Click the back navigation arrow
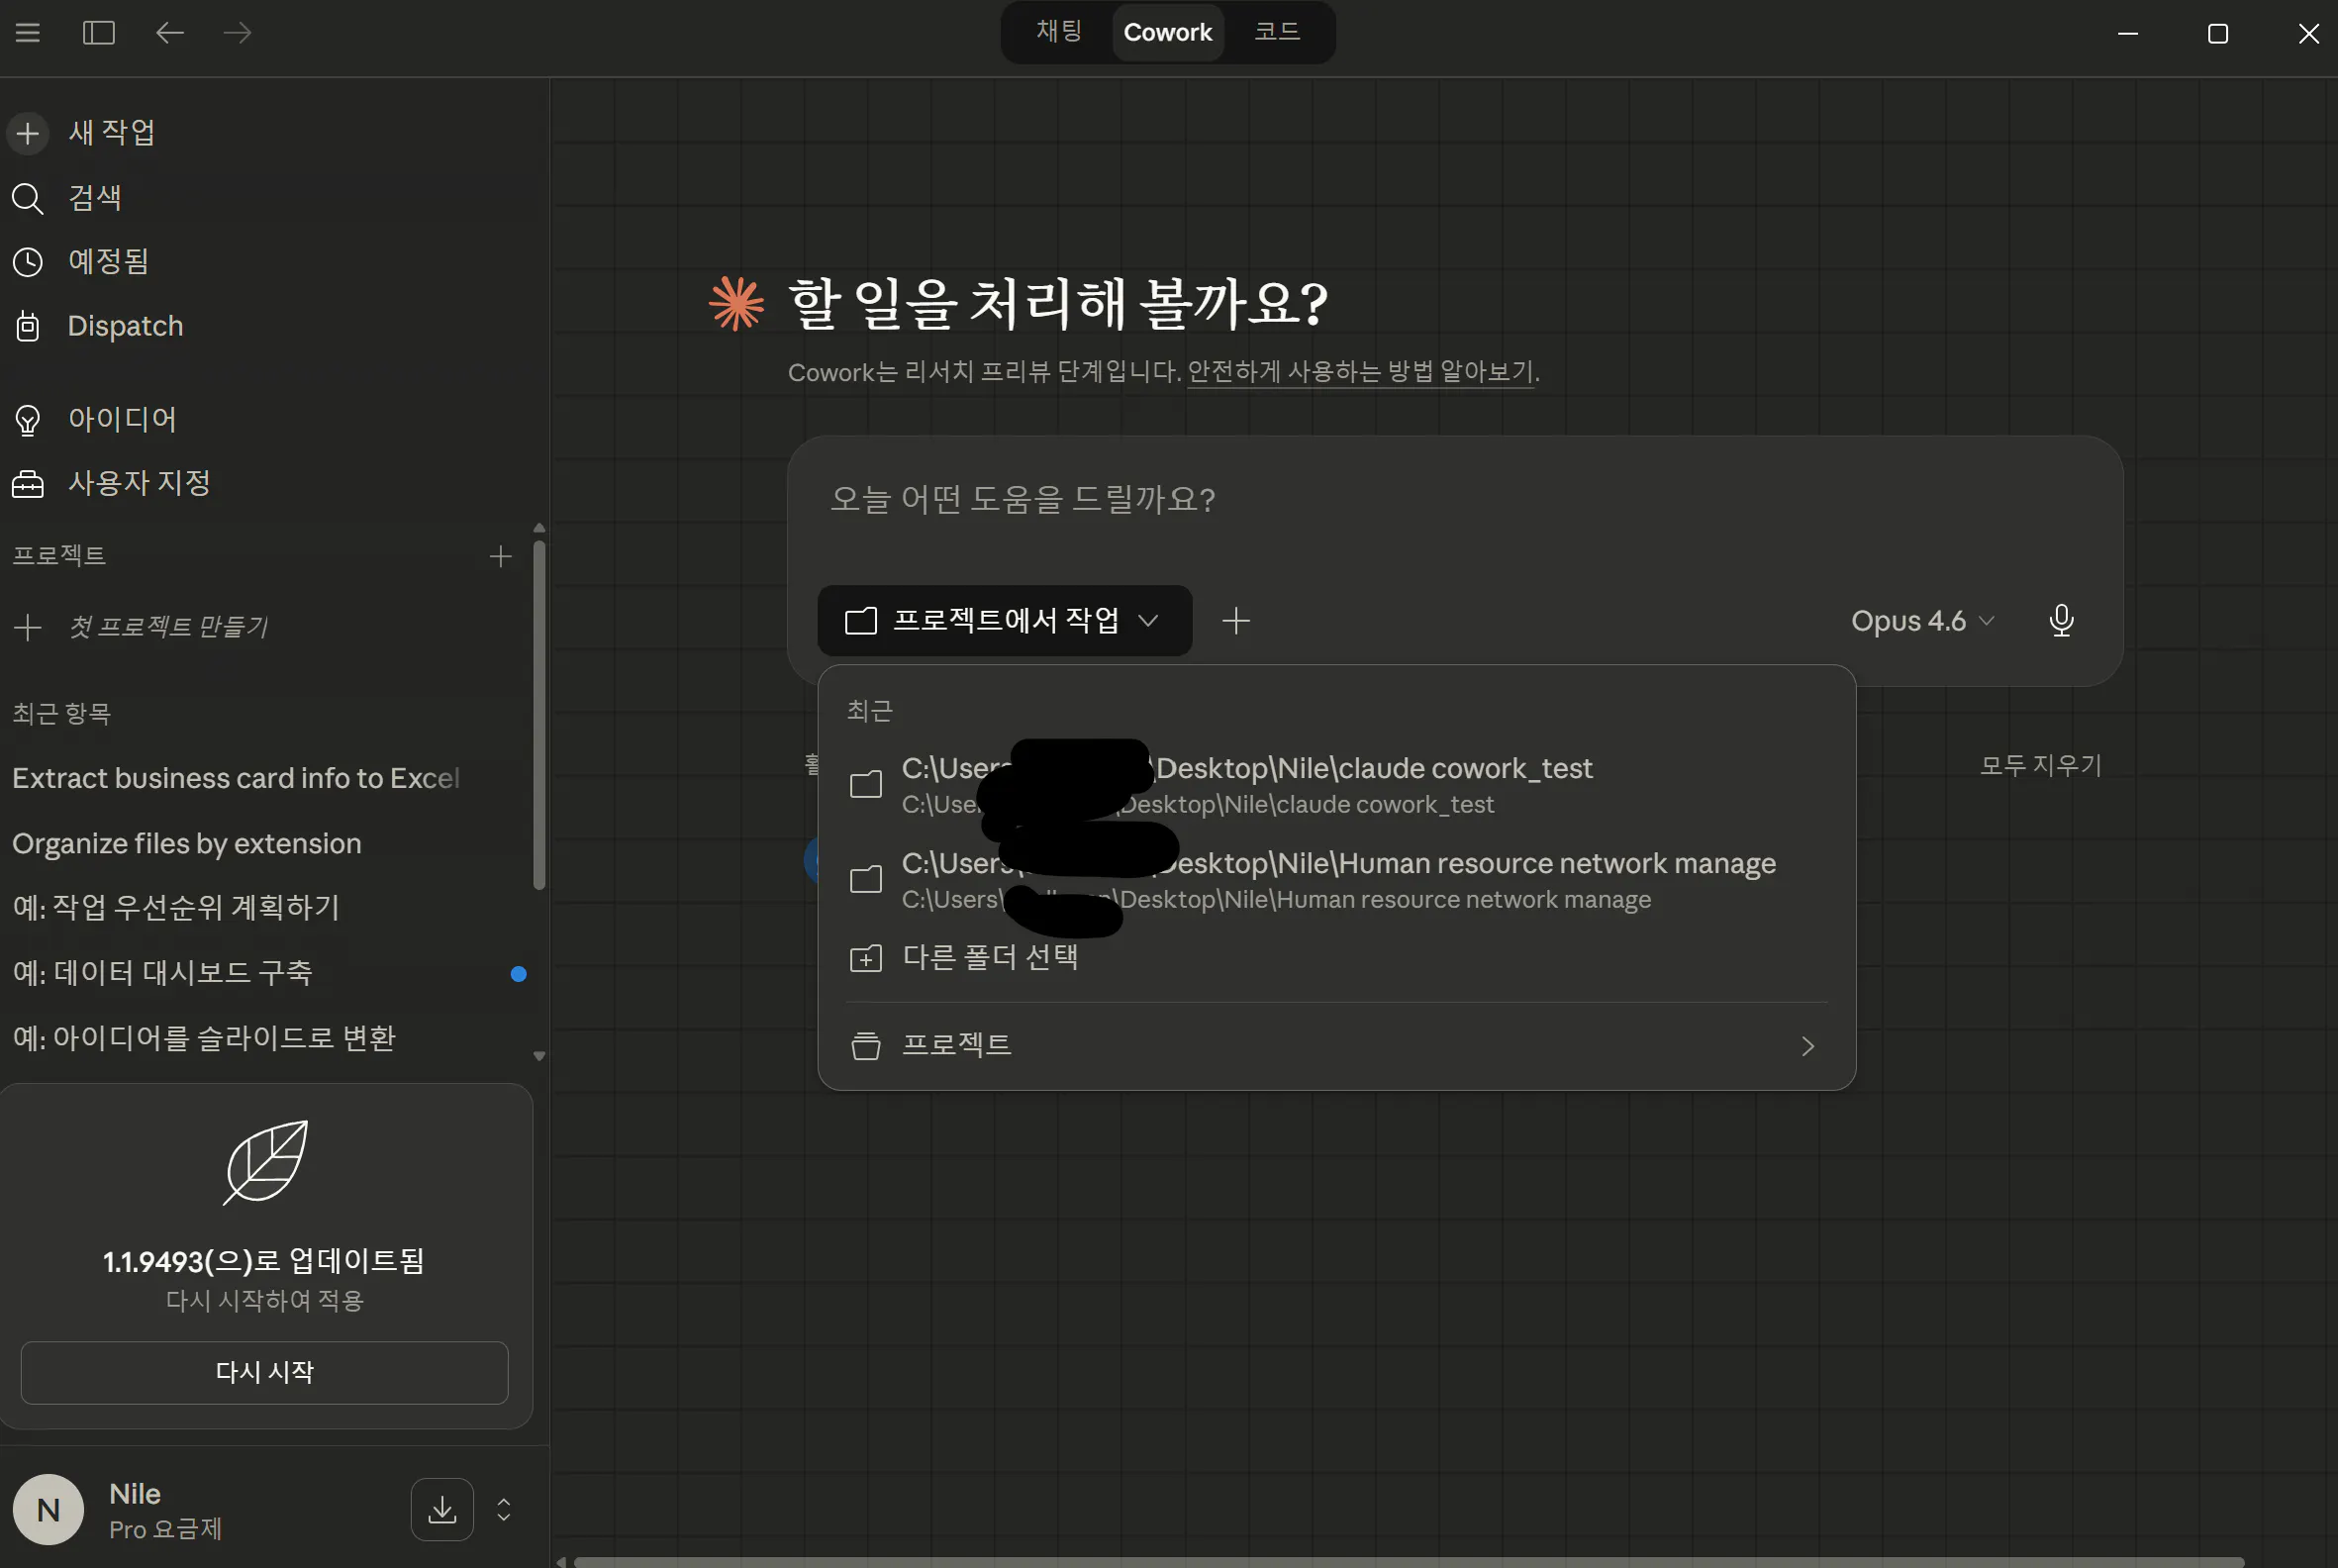This screenshot has height=1568, width=2338. [169, 32]
